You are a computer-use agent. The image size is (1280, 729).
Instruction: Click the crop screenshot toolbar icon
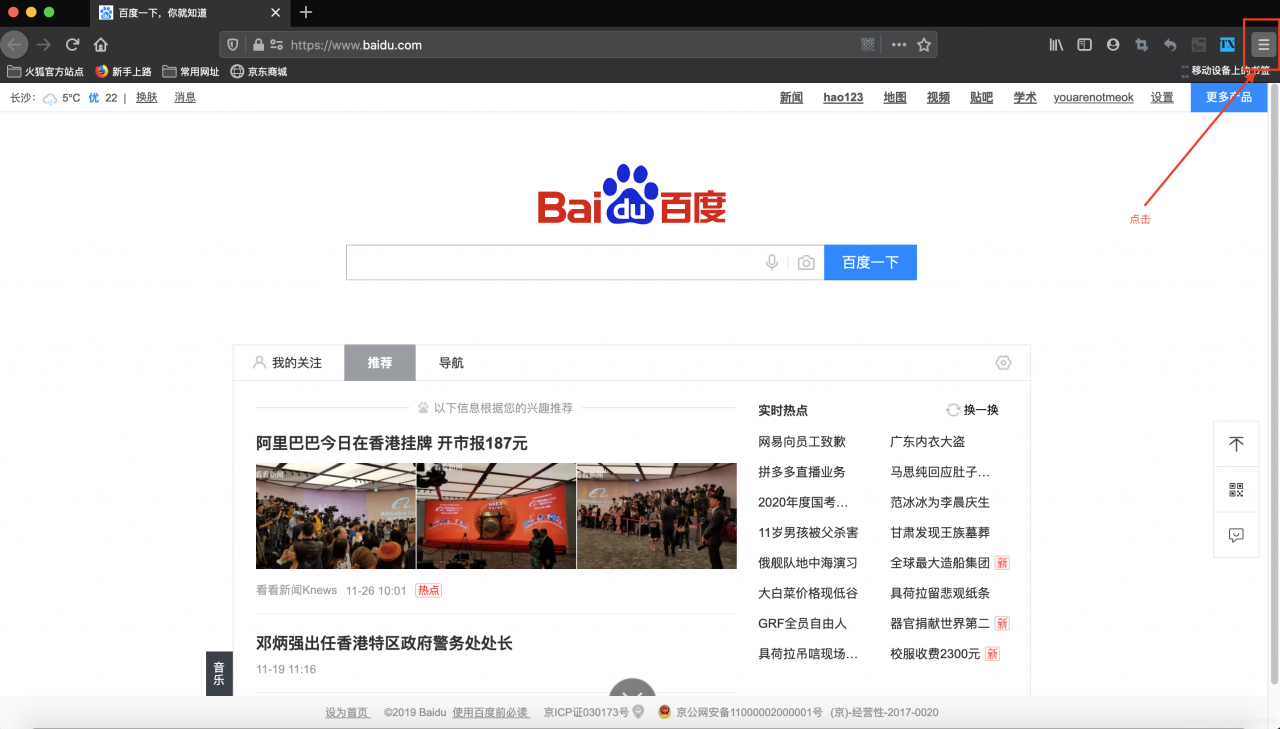pos(1141,45)
